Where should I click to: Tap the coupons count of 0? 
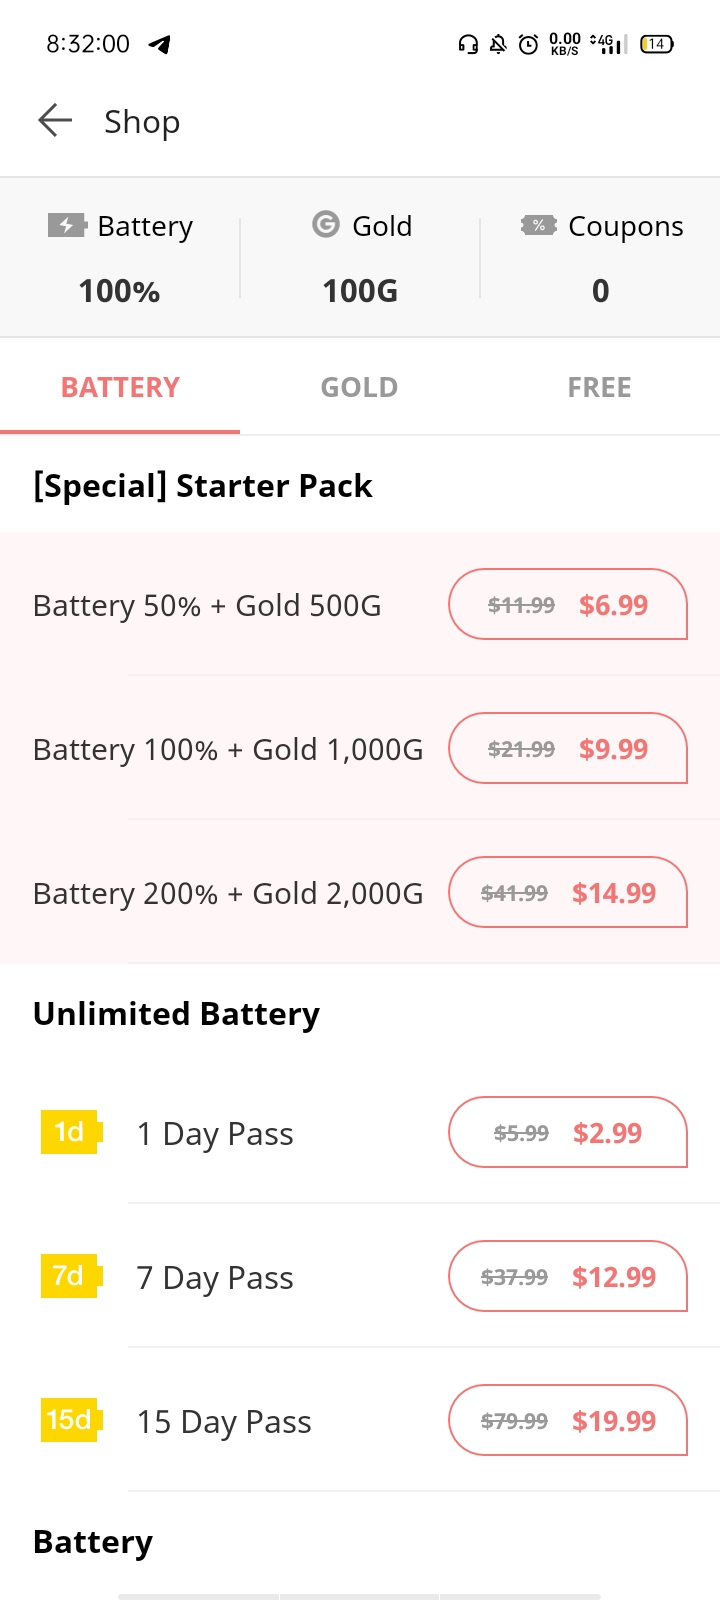tap(600, 291)
